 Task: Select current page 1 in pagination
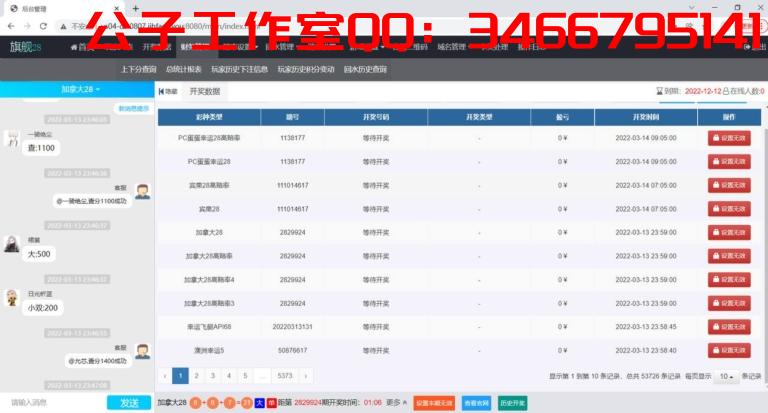point(180,376)
